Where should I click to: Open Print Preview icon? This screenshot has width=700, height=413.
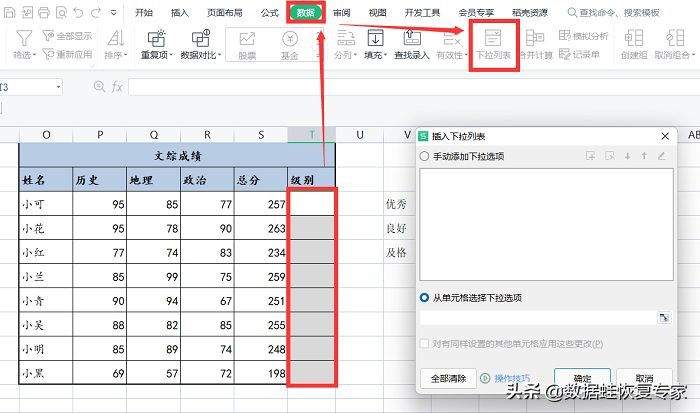tap(61, 13)
